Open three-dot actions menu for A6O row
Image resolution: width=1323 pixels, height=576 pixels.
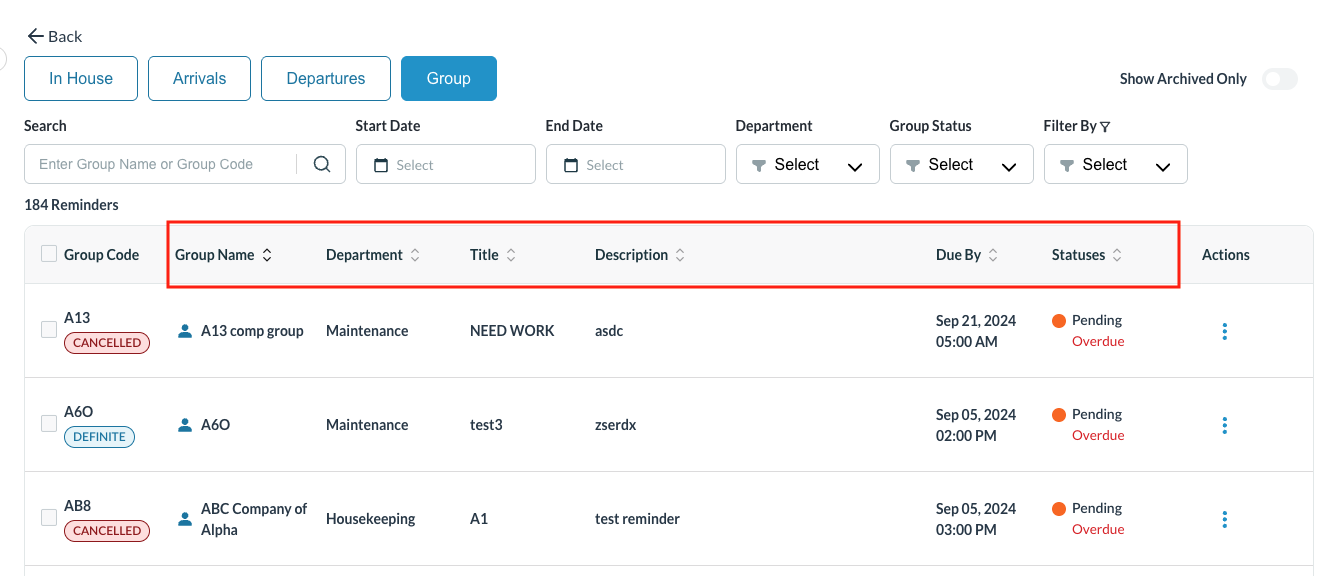coord(1225,425)
